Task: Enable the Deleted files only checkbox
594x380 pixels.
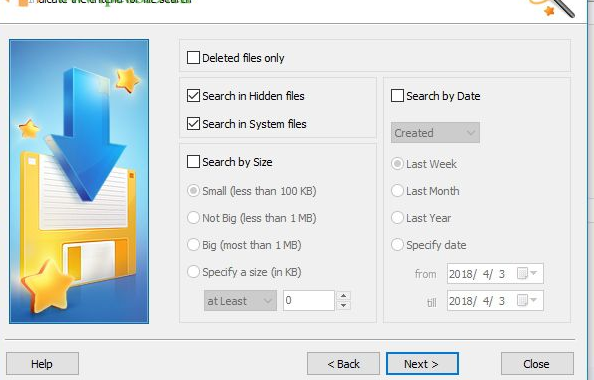Action: (x=193, y=58)
